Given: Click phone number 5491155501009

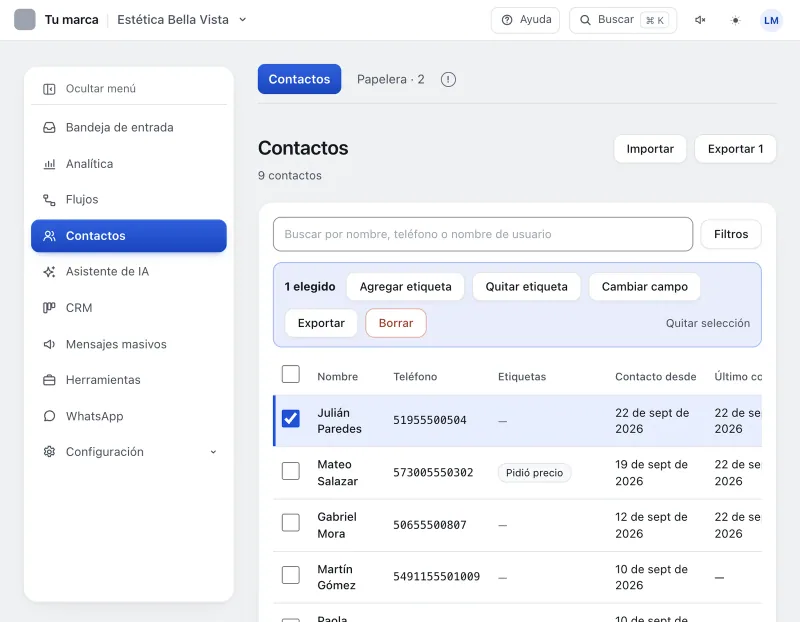Looking at the screenshot, I should [x=436, y=577].
